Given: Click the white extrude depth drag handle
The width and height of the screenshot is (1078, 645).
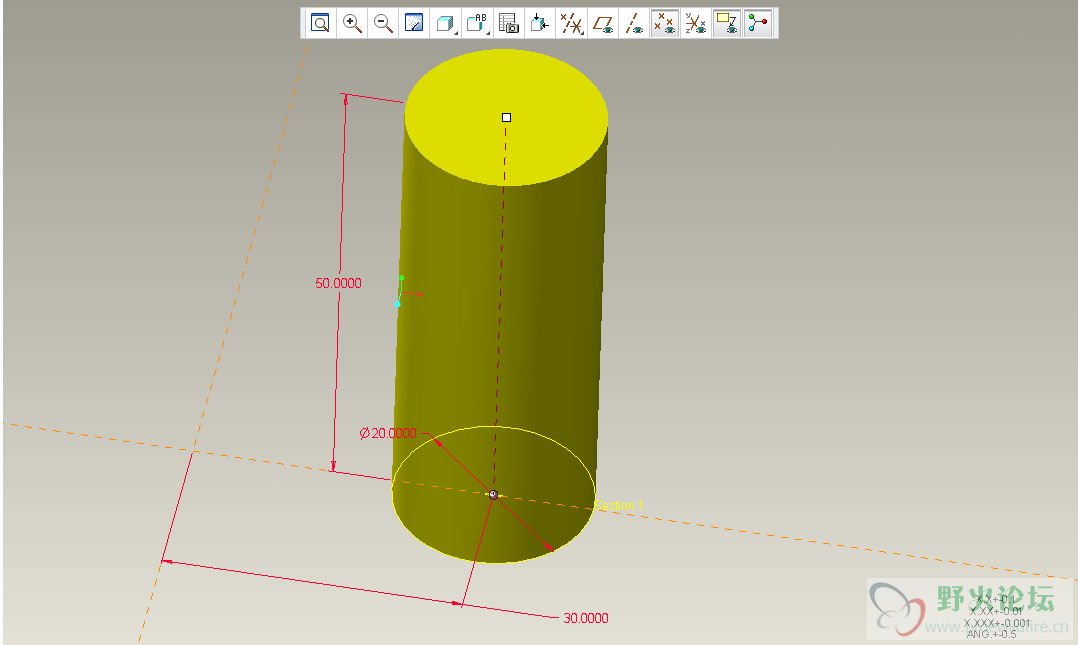Looking at the screenshot, I should 507,118.
